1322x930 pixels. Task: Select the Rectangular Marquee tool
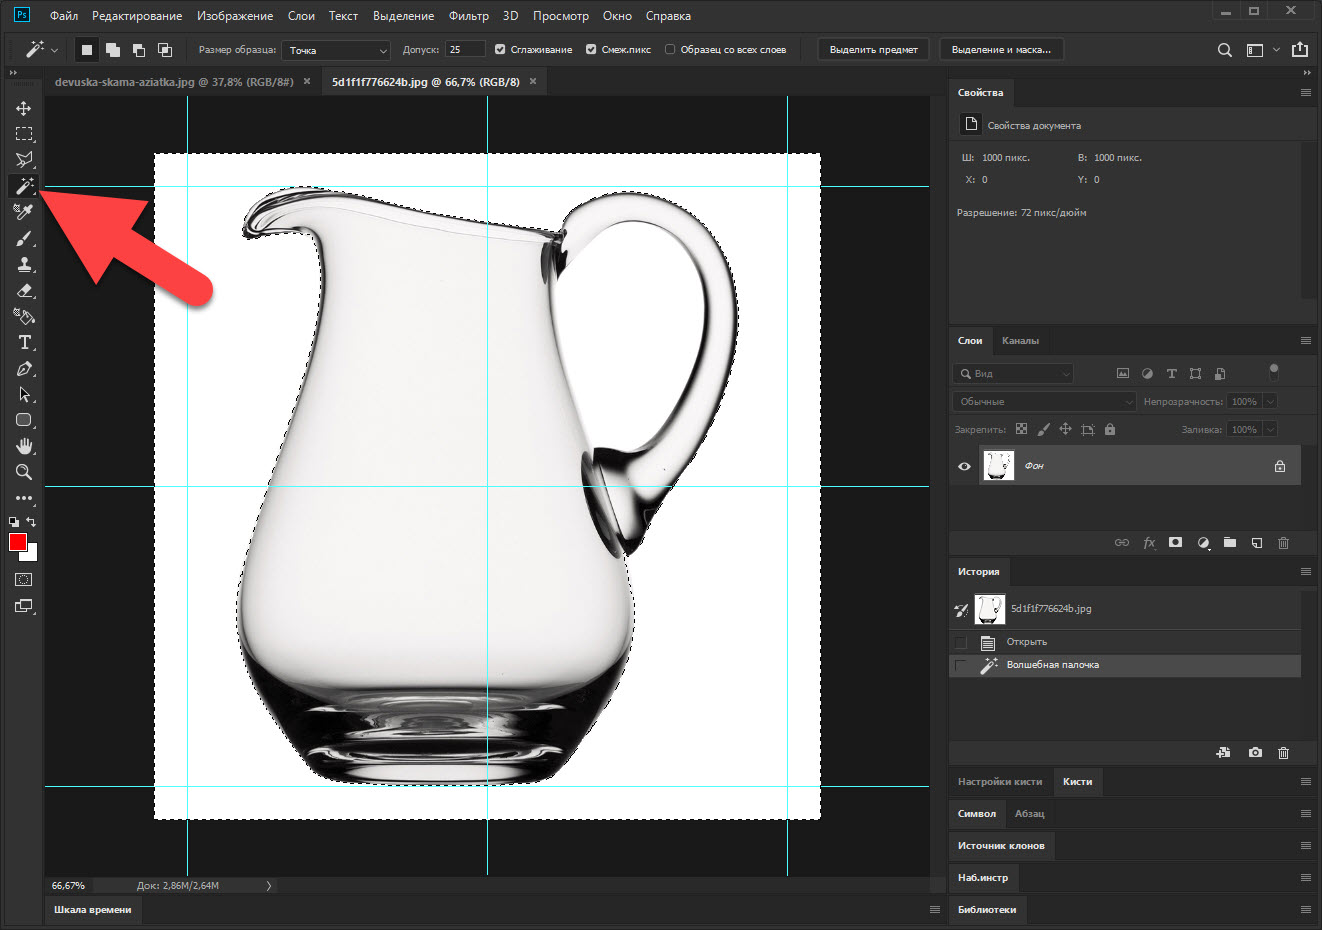(24, 134)
